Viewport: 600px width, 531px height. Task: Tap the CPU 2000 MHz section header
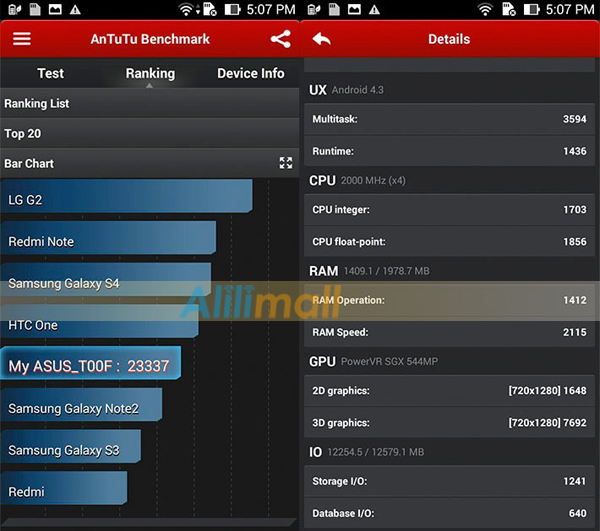(357, 180)
